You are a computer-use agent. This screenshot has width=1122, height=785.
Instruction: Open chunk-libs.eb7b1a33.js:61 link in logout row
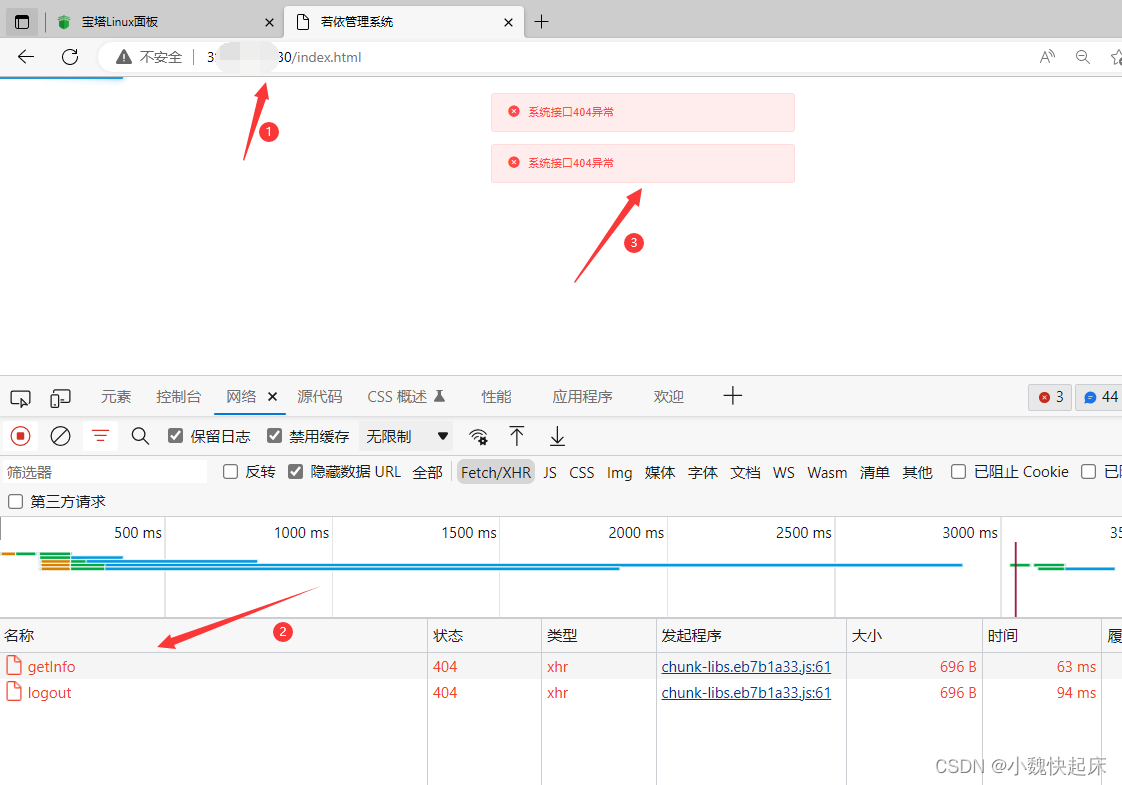746,693
